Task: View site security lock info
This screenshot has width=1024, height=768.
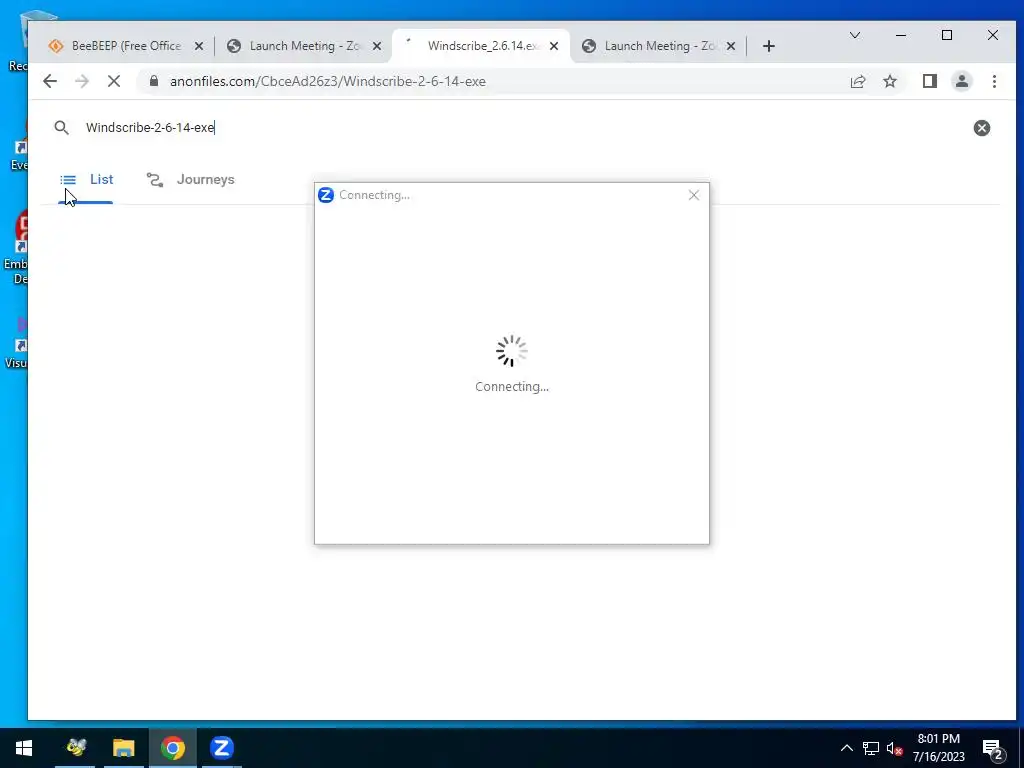Action: click(153, 81)
